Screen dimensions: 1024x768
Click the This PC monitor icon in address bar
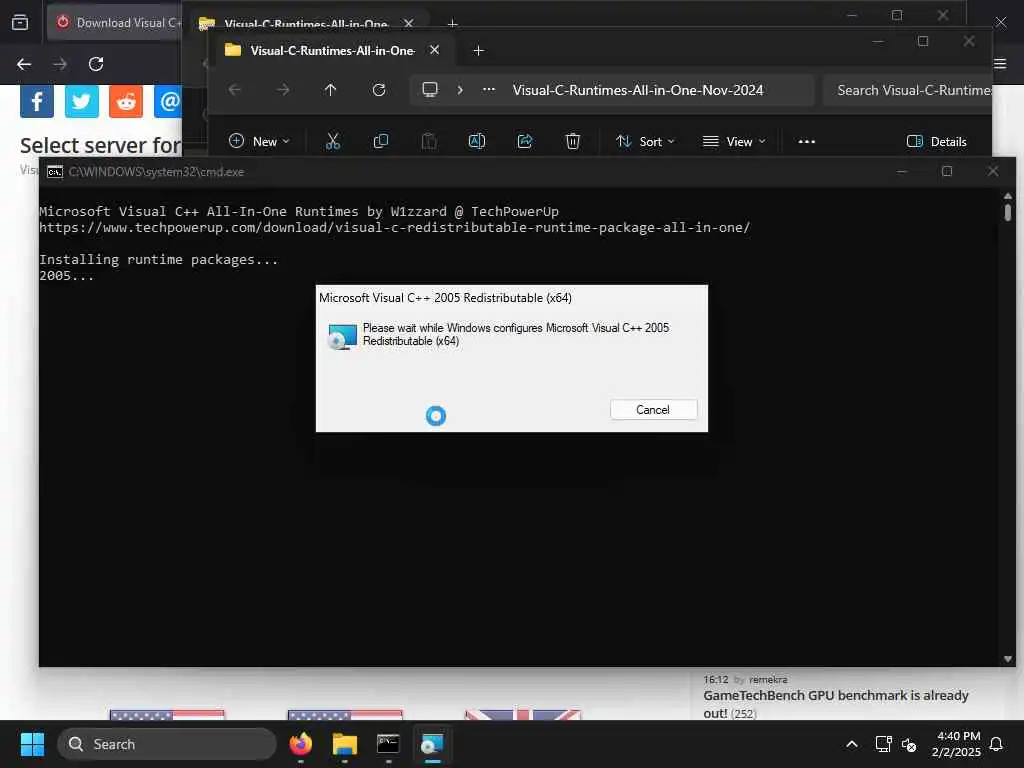pyautogui.click(x=430, y=89)
